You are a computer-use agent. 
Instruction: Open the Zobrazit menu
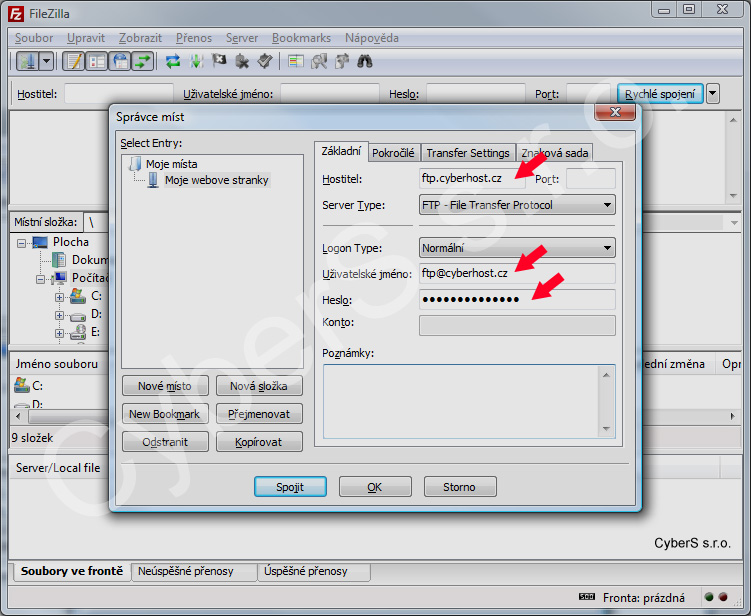pos(140,38)
